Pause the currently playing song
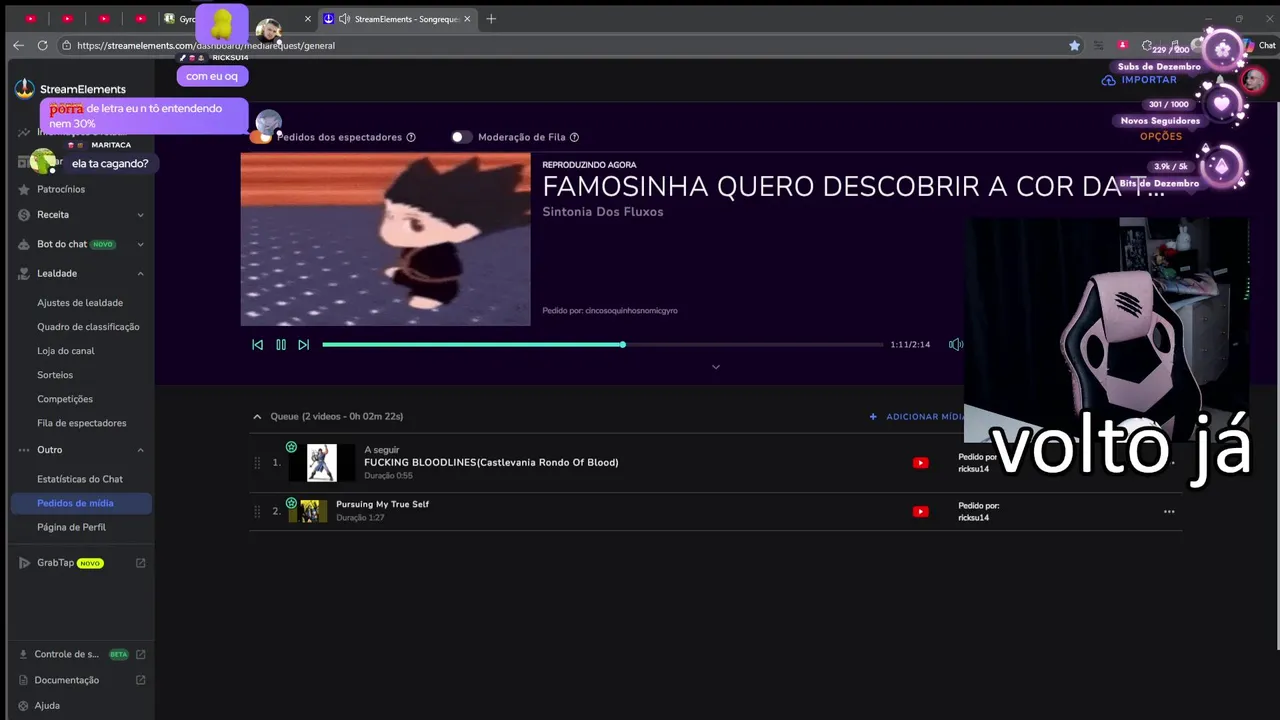This screenshot has width=1280, height=720. click(x=281, y=344)
